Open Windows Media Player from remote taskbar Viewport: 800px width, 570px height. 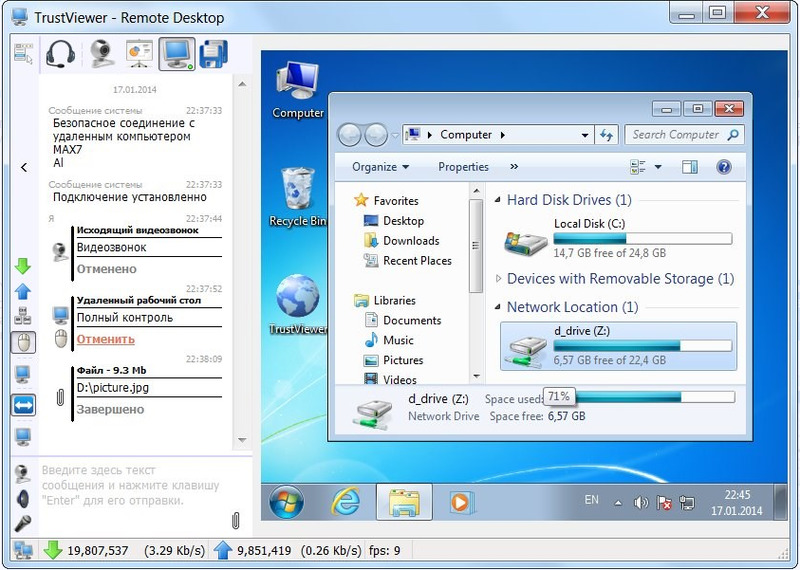click(462, 502)
